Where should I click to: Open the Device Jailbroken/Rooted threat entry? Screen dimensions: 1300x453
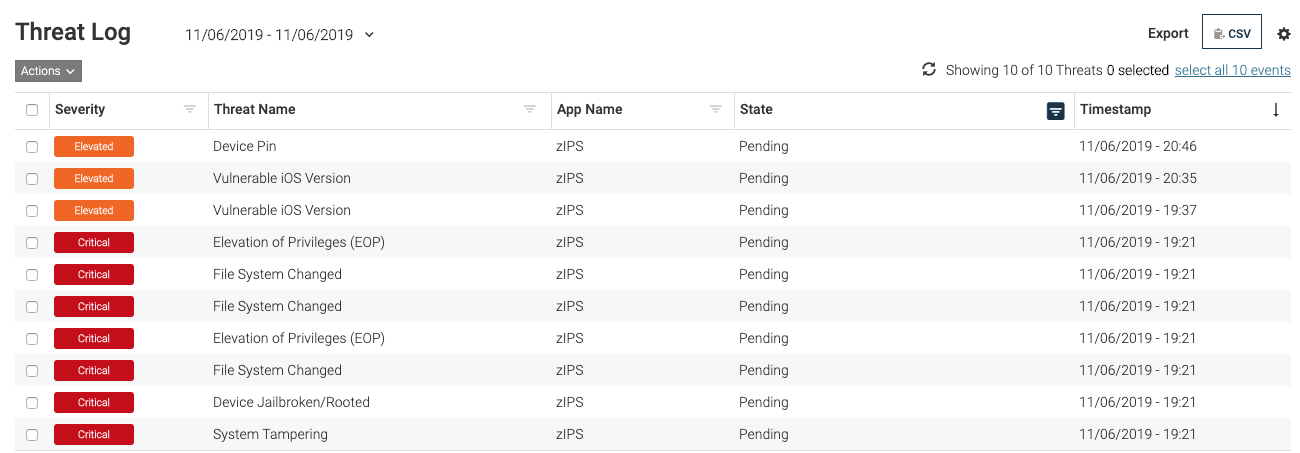291,402
